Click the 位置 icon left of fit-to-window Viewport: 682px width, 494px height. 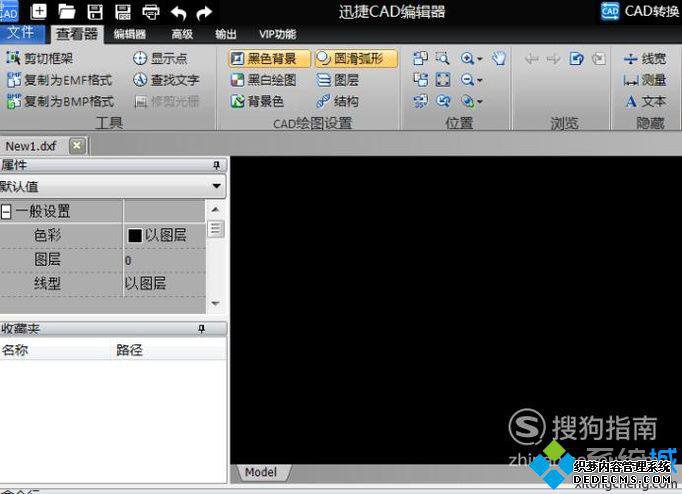coord(420,80)
